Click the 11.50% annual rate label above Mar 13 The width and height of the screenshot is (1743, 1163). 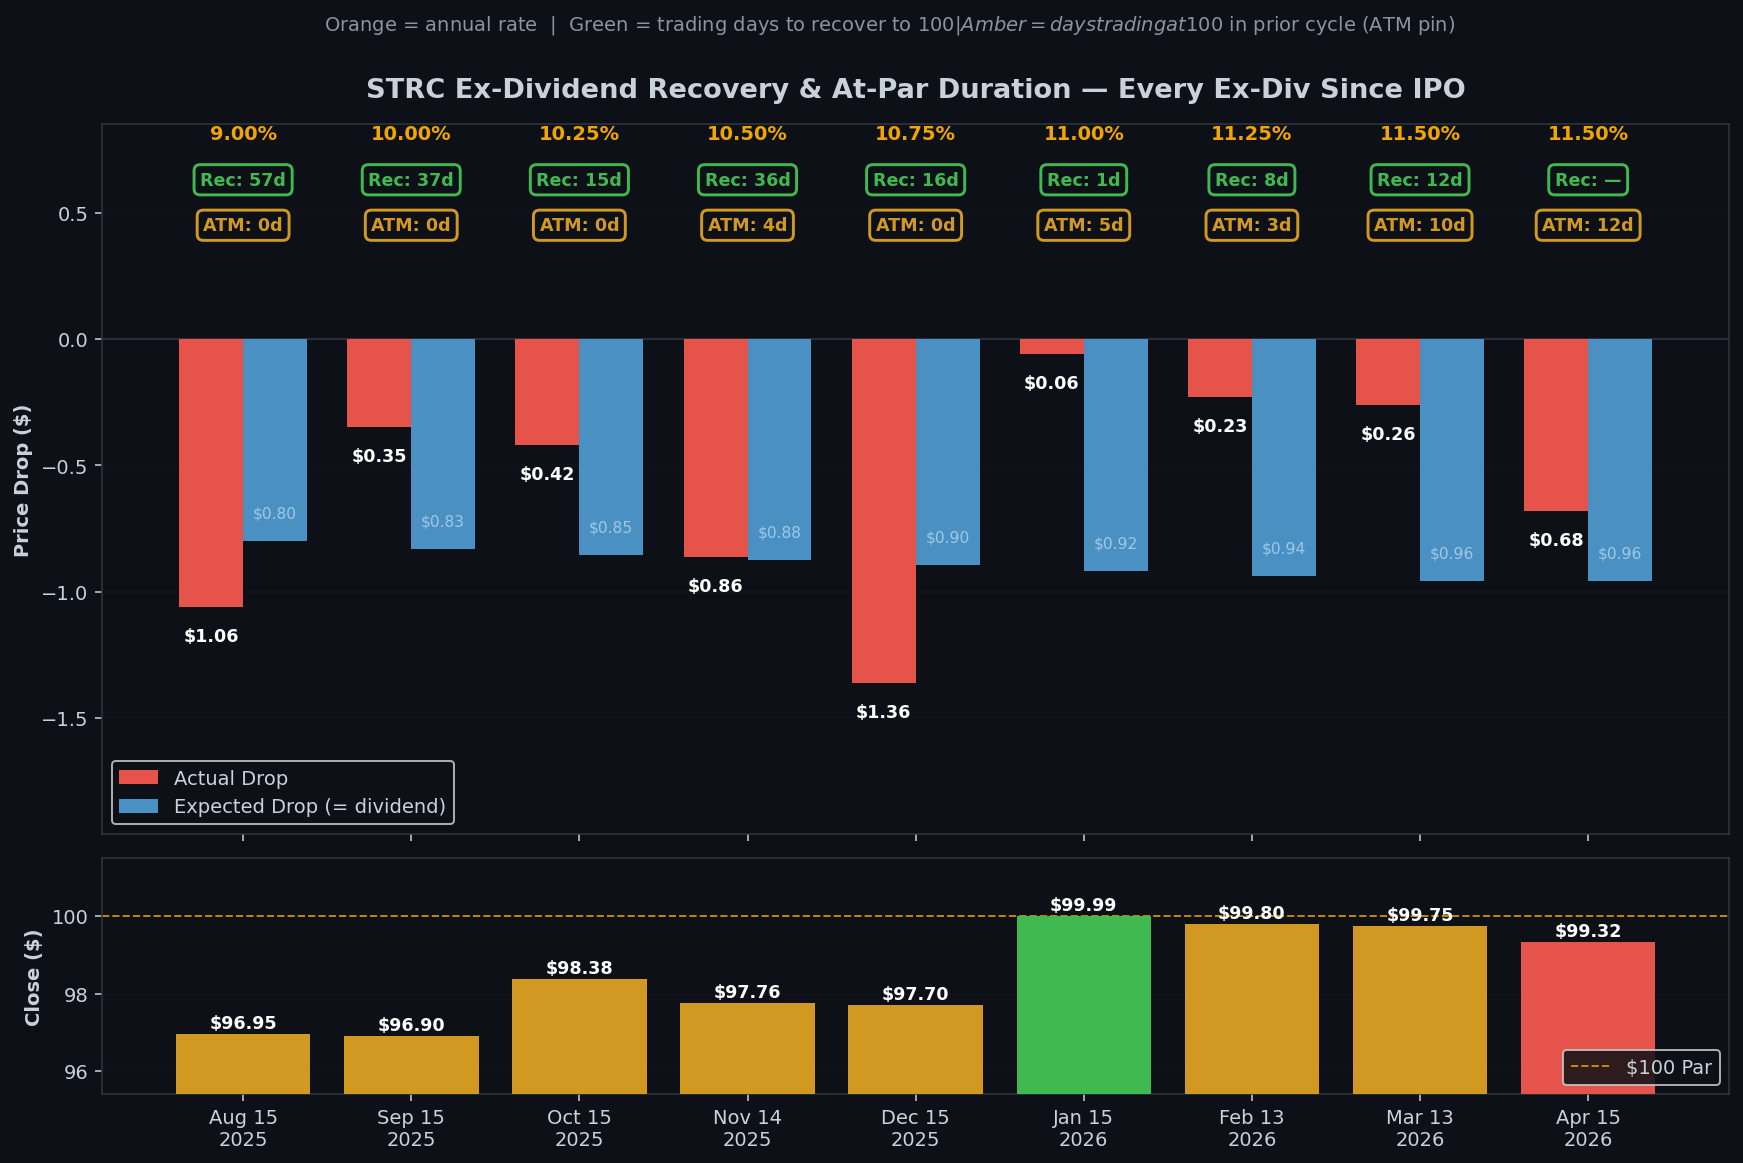pos(1419,132)
